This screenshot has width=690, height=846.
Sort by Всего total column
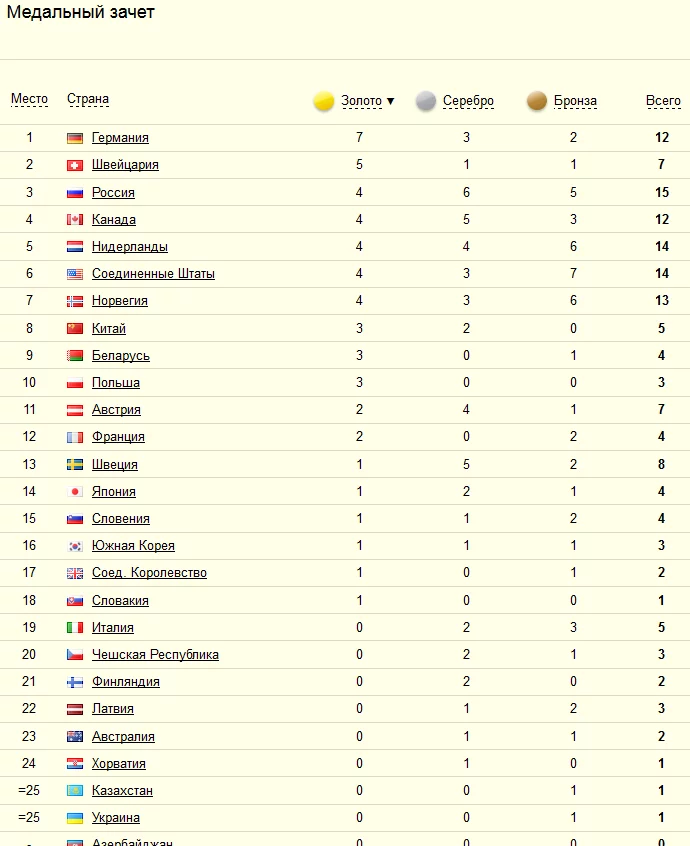[663, 101]
